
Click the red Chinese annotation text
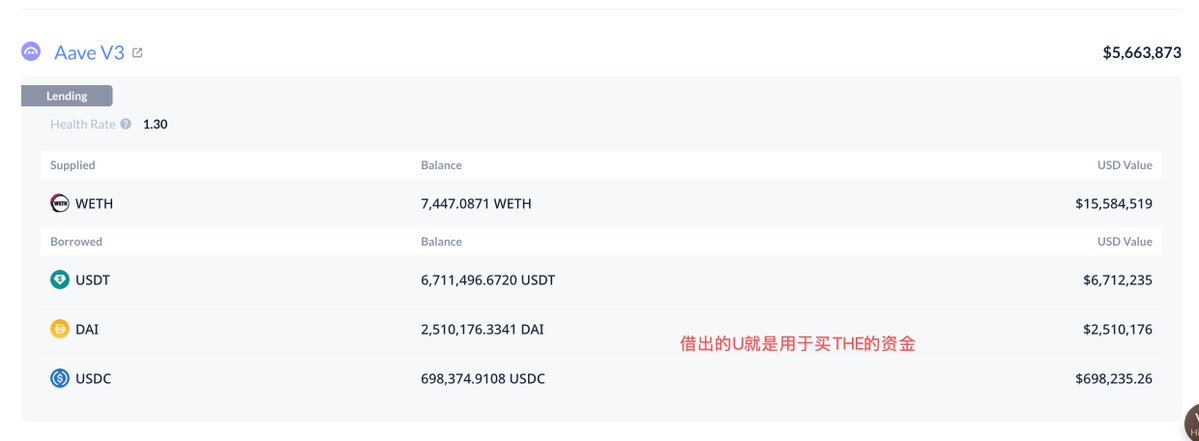tap(797, 344)
